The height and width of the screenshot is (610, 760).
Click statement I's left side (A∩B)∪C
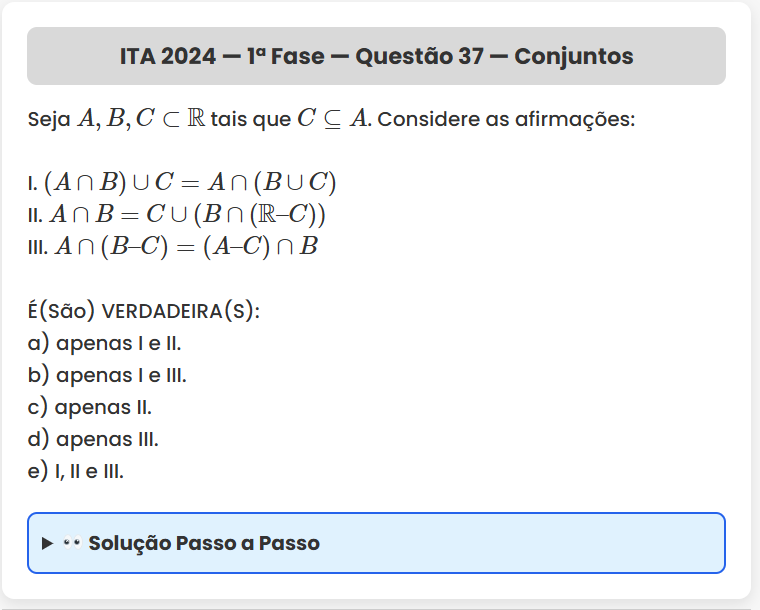pos(110,182)
